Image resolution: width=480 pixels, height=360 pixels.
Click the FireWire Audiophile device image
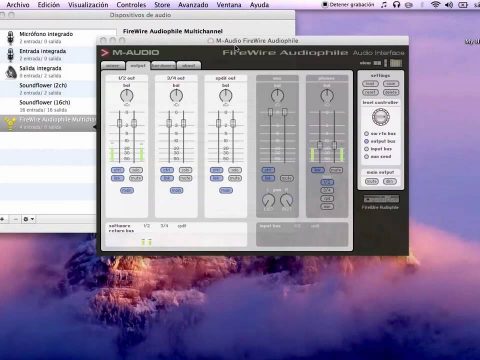click(x=381, y=199)
